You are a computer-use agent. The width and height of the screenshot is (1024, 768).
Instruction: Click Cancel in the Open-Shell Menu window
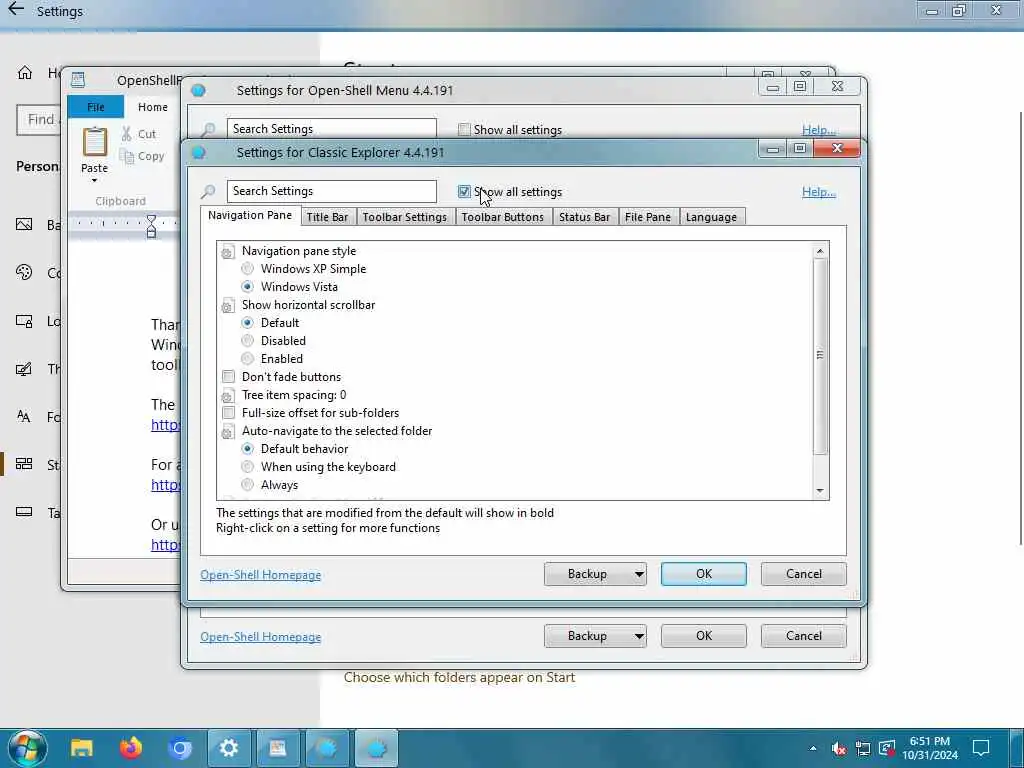tap(803, 636)
